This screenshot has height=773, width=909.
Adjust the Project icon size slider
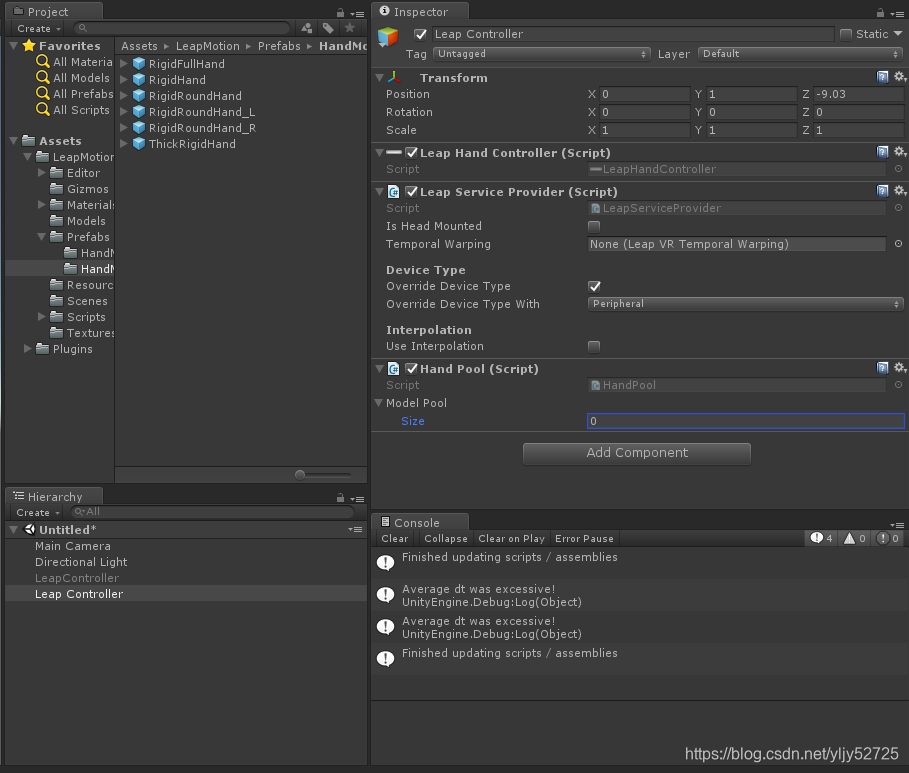300,475
